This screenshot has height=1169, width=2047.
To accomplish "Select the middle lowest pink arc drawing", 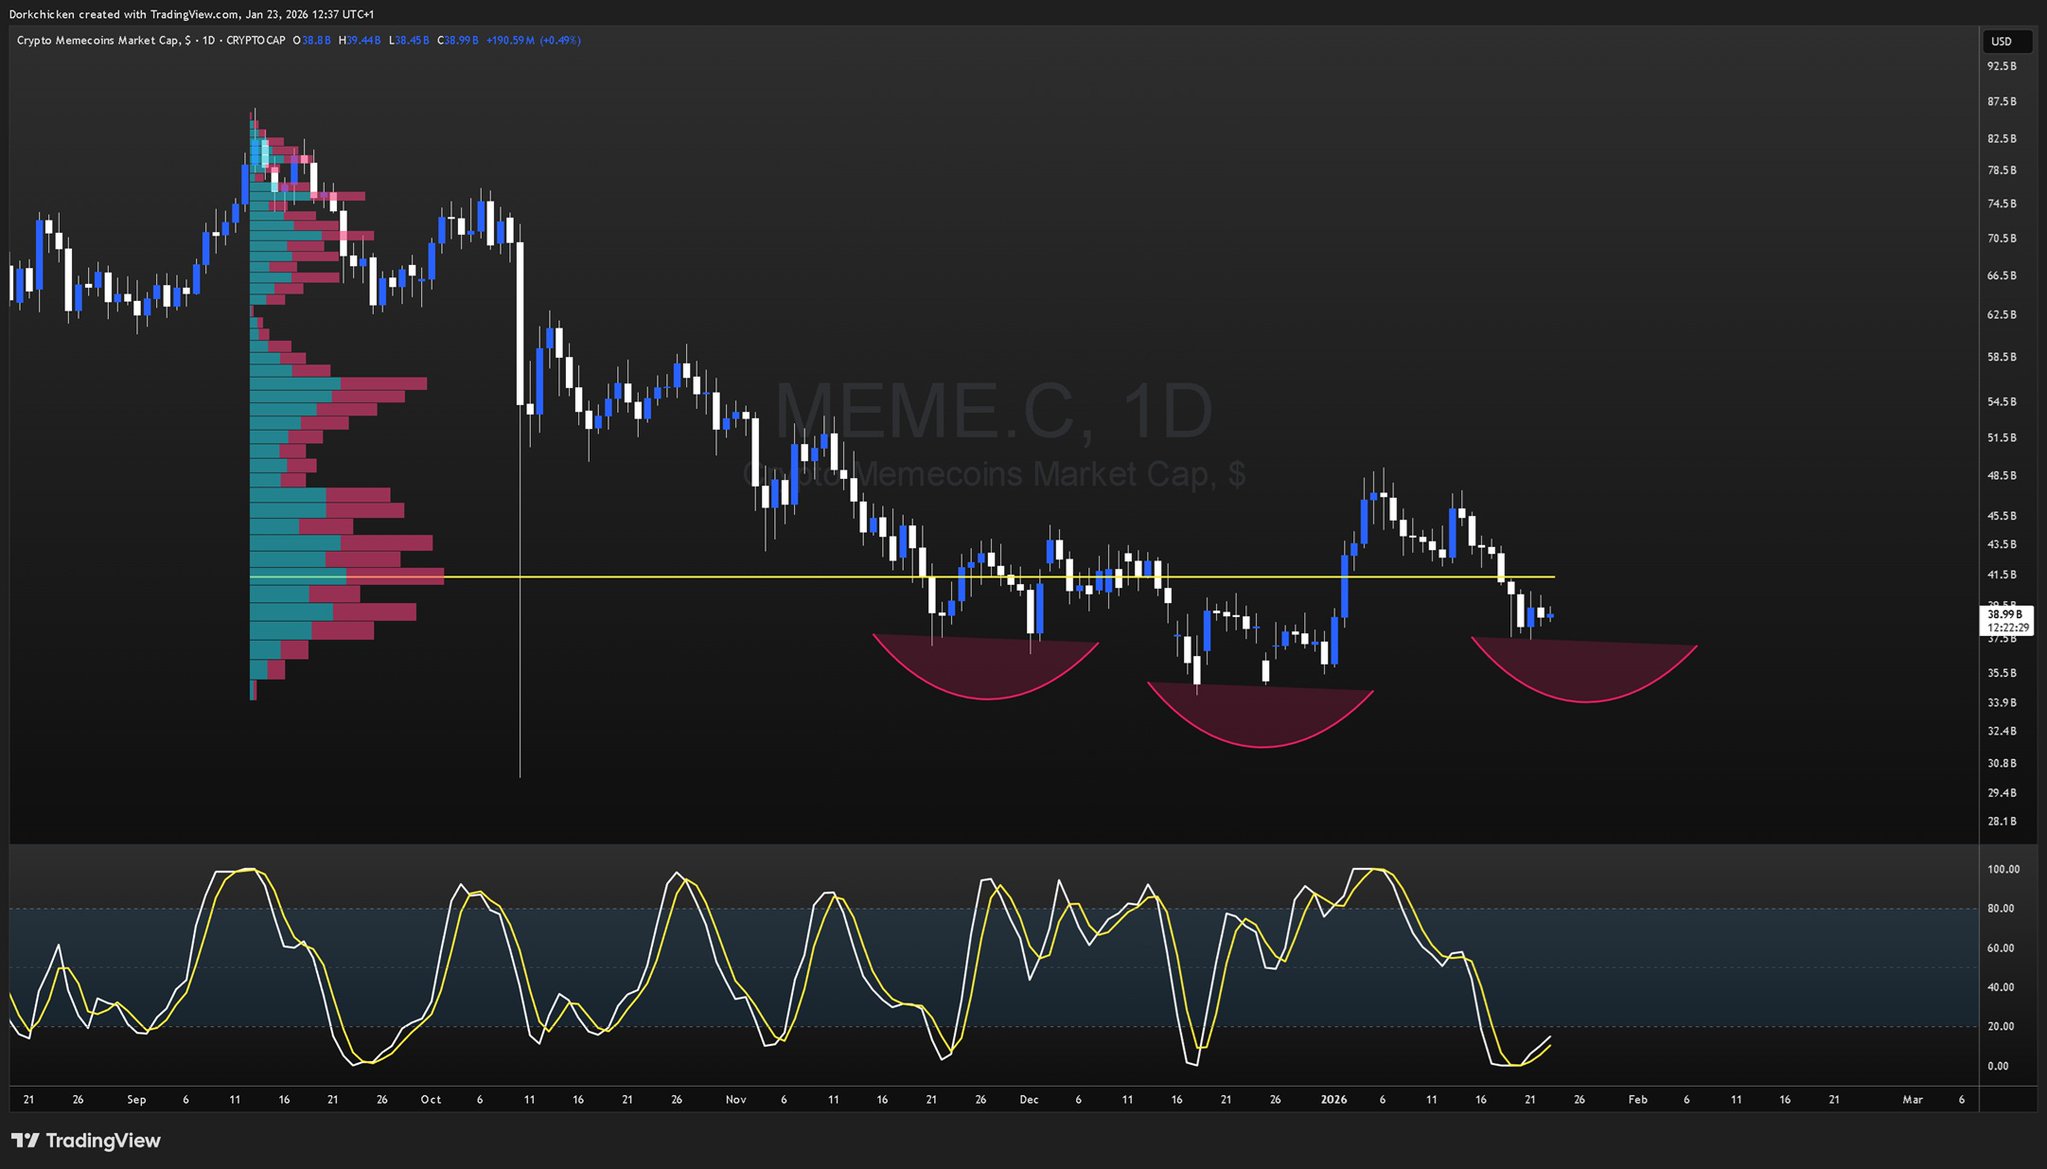I will coord(1262,745).
